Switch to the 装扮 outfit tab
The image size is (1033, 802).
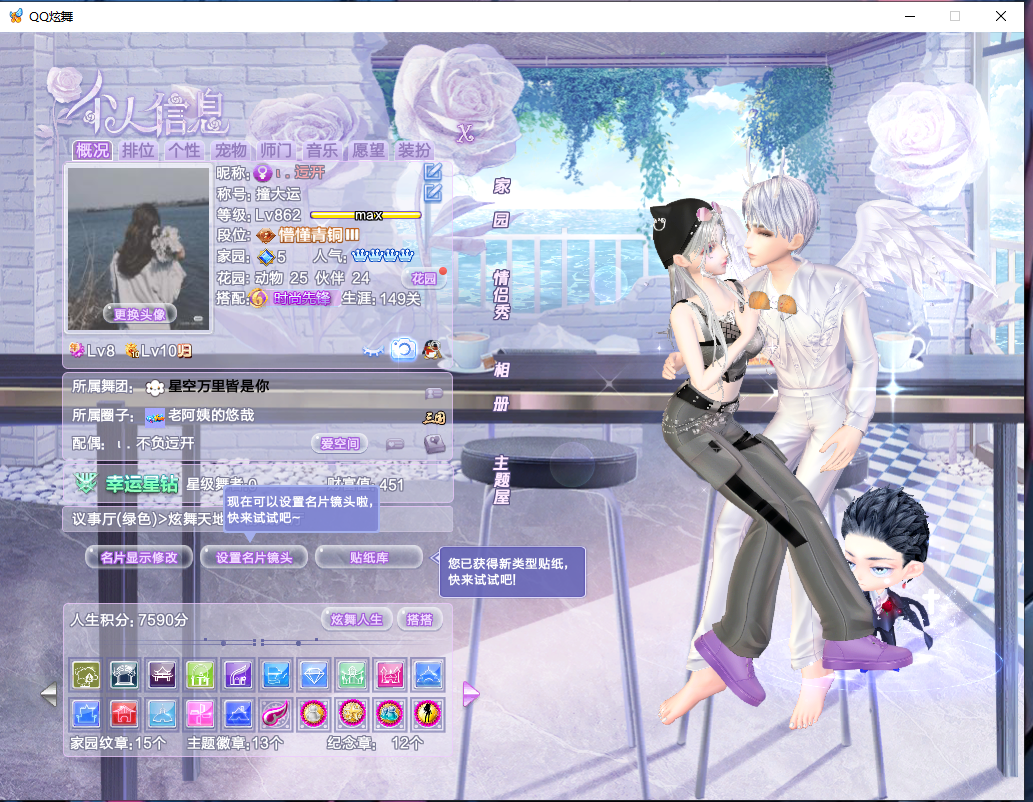(414, 150)
